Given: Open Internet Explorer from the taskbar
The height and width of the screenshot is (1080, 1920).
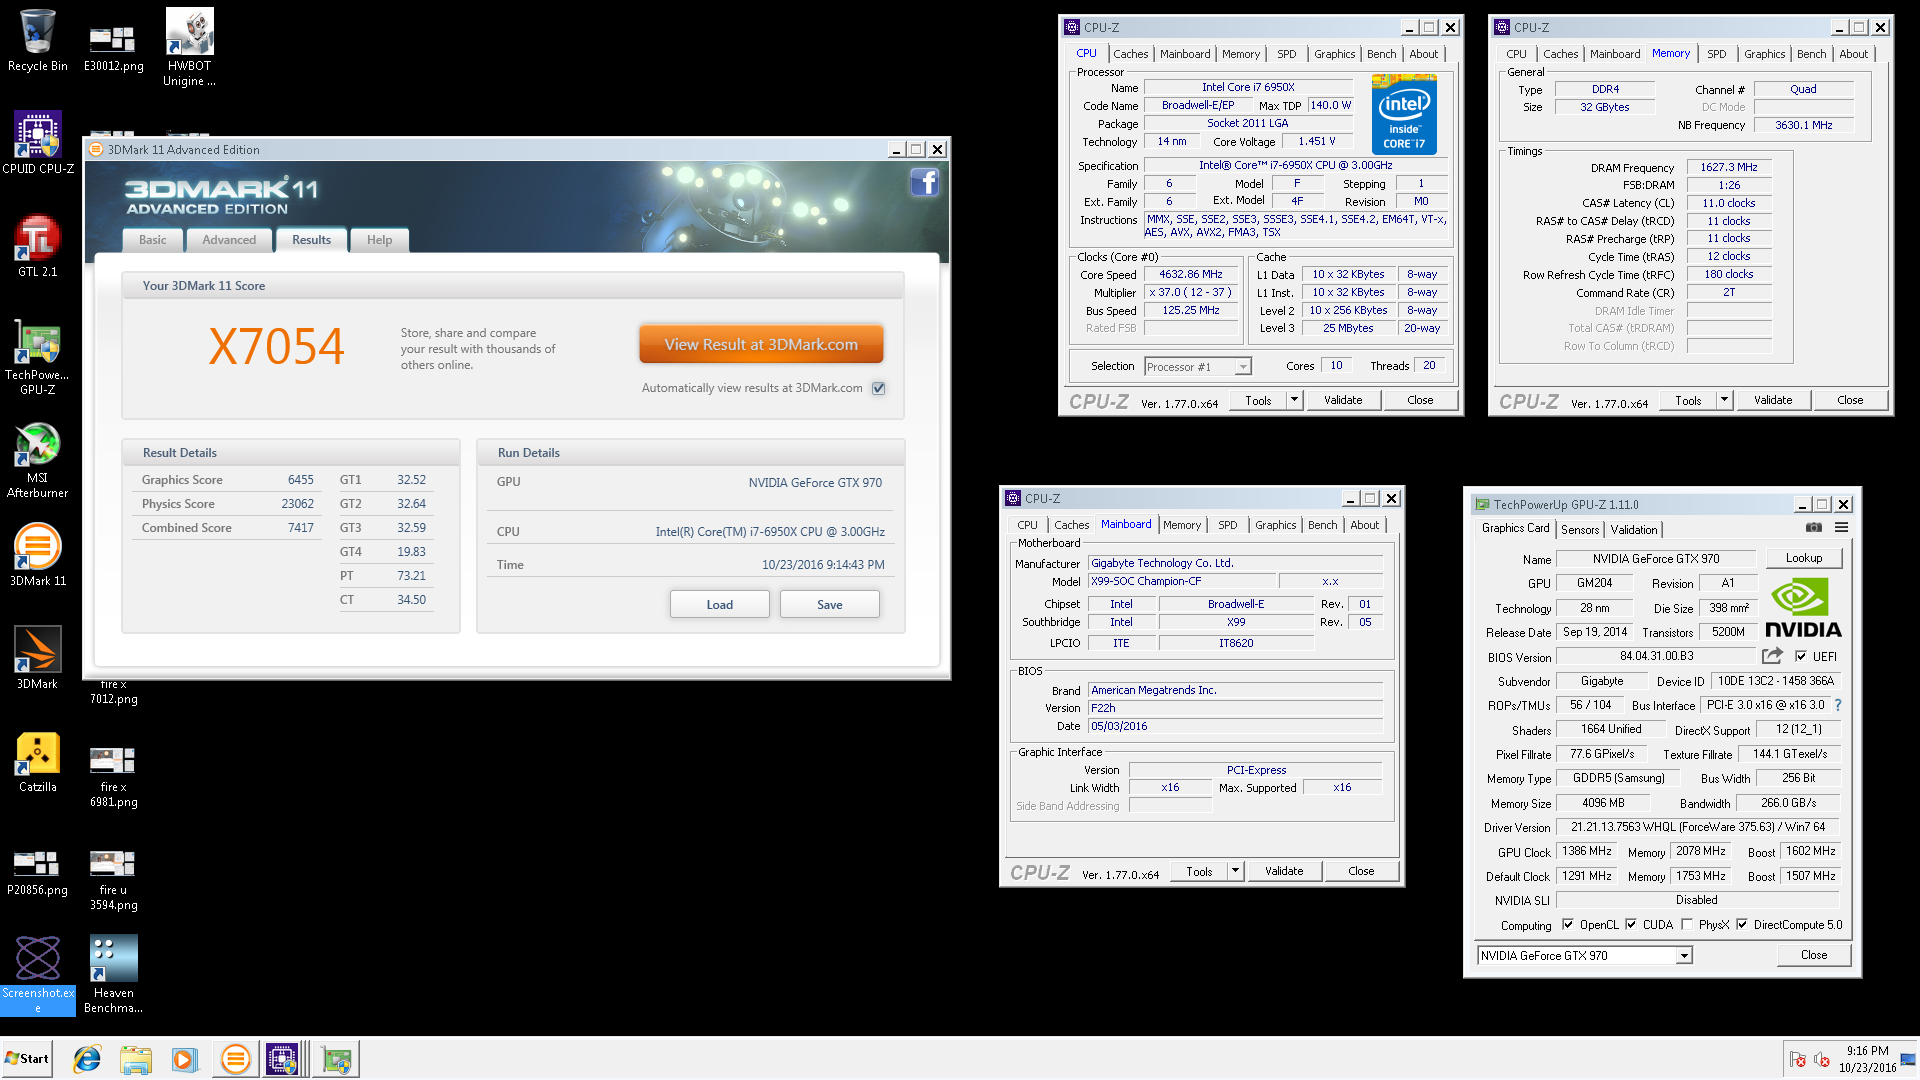Looking at the screenshot, I should (87, 1059).
